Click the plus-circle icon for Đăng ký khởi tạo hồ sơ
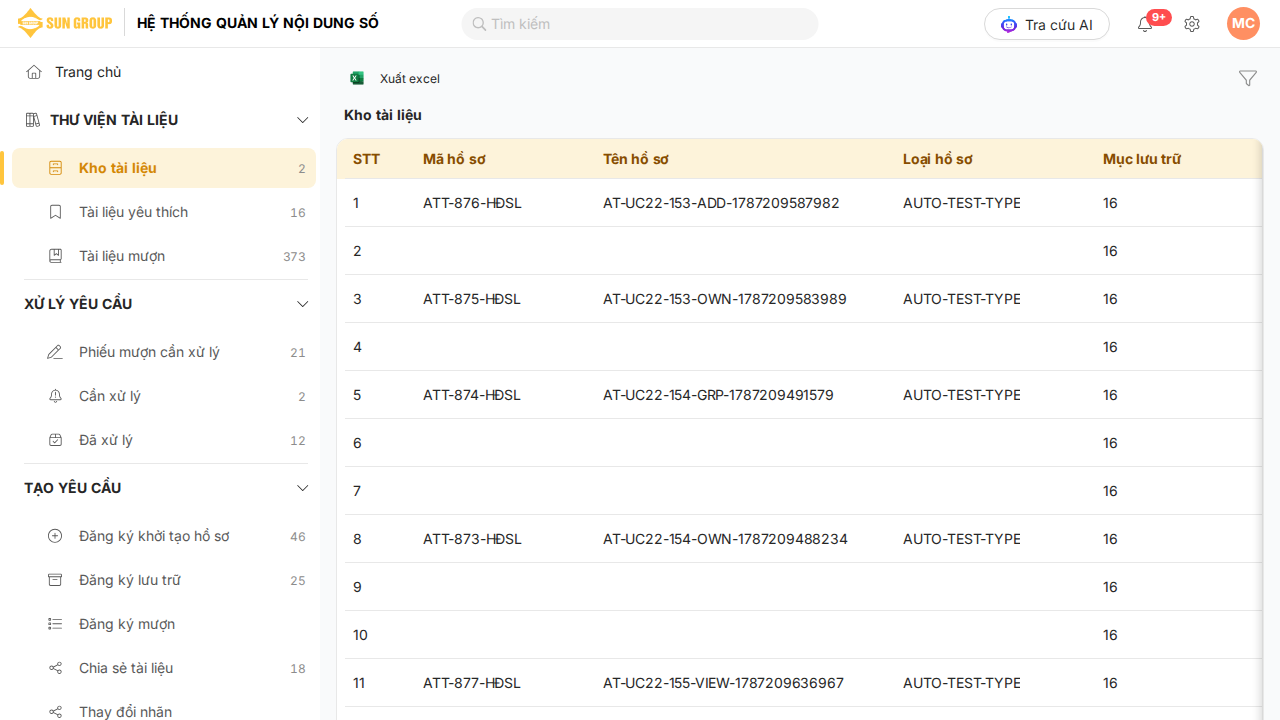 click(56, 536)
